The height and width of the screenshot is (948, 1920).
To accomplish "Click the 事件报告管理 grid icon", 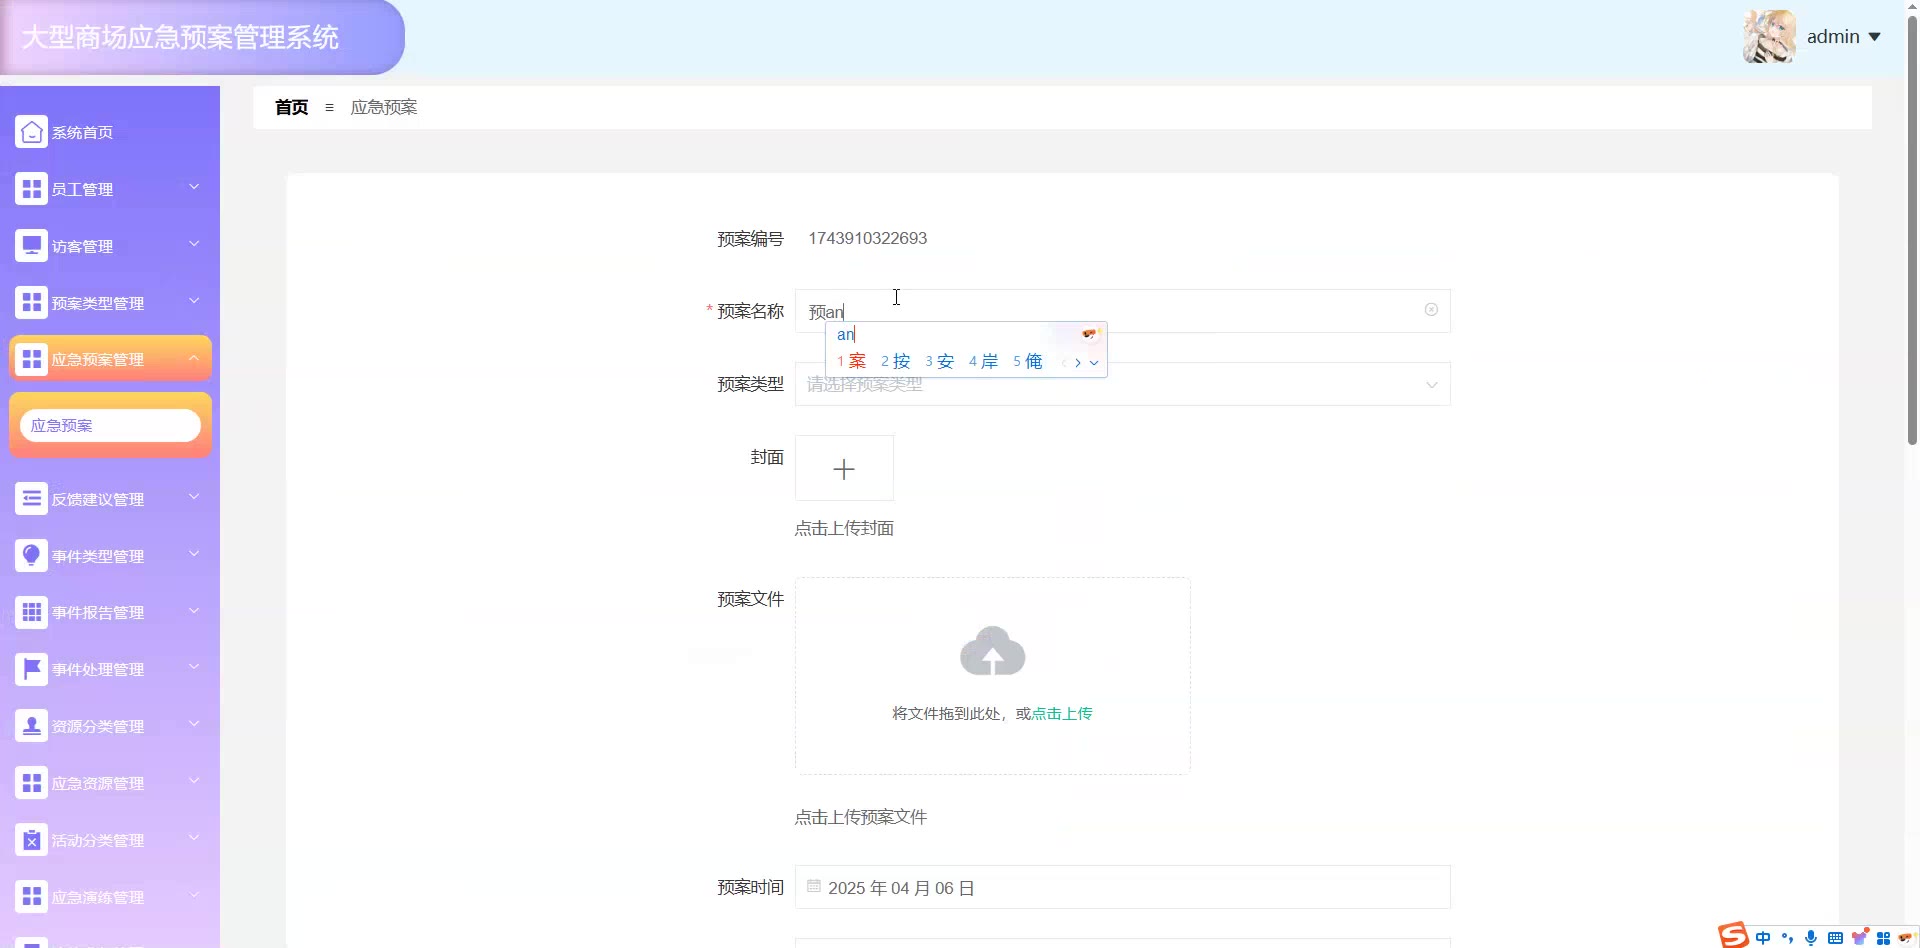I will [31, 612].
